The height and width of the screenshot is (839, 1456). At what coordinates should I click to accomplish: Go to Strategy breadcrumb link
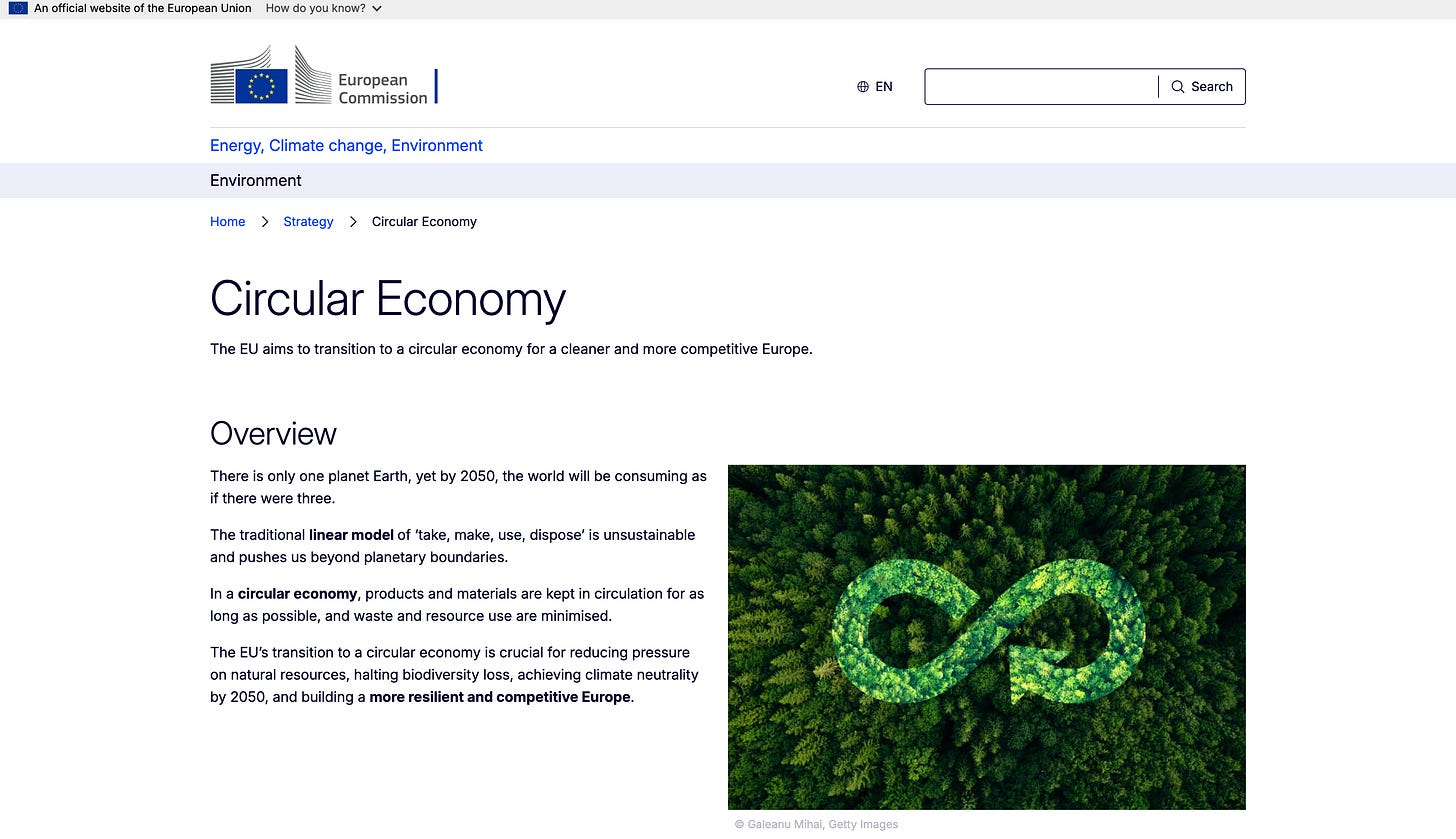[x=308, y=222]
